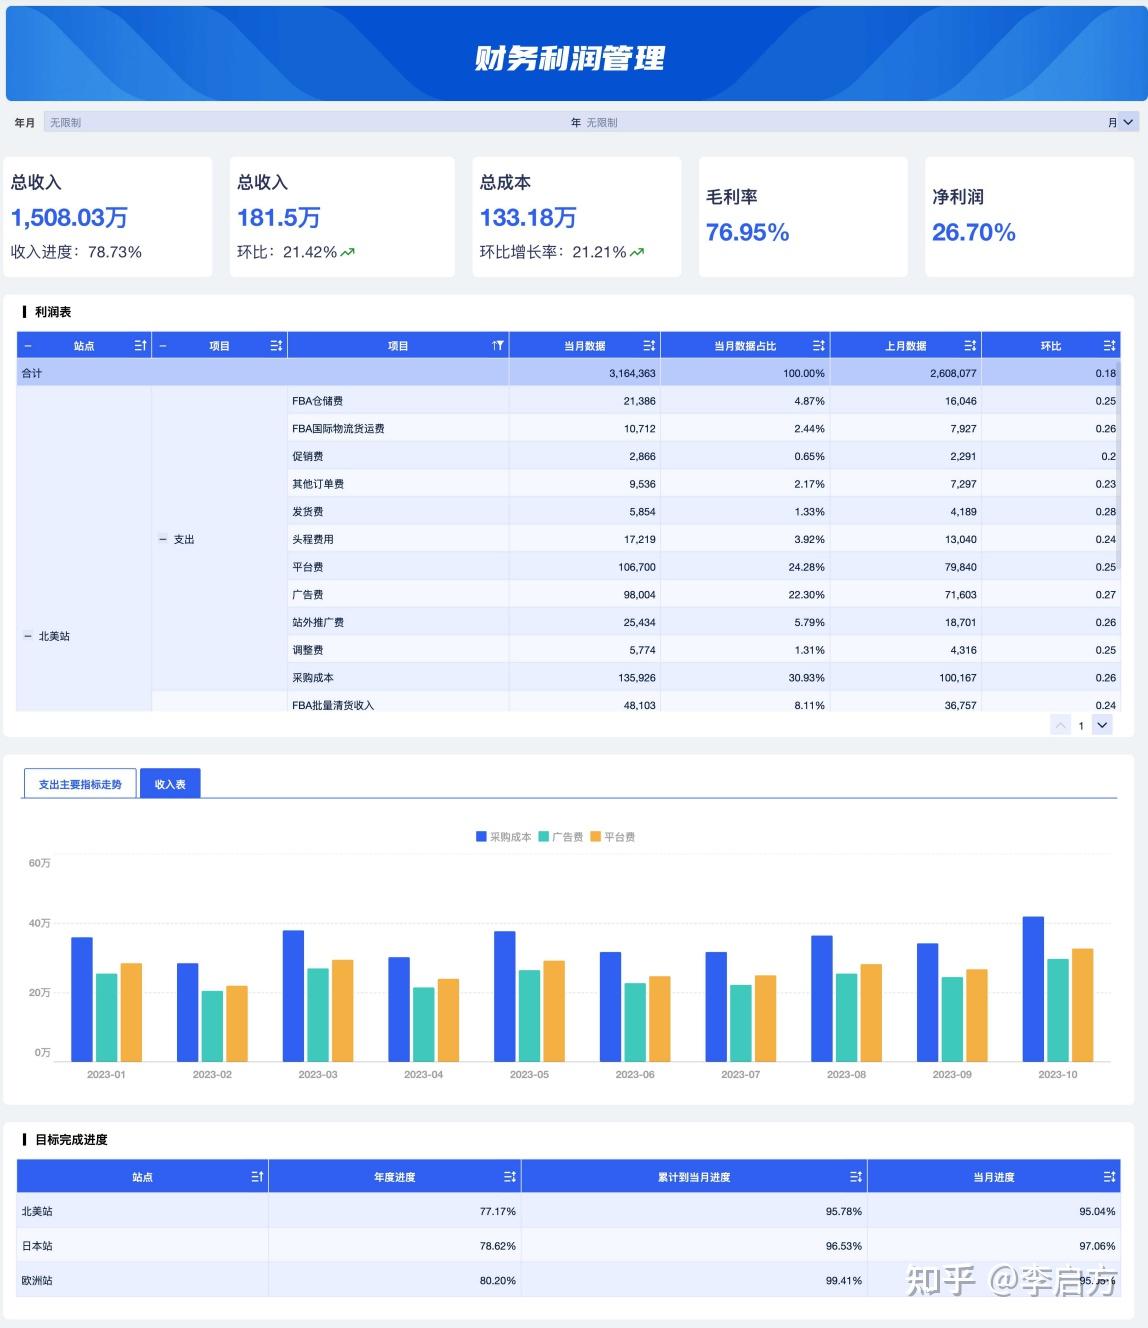Sort by 当月数据占比 column icon
This screenshot has height=1328, width=1148.
819,345
